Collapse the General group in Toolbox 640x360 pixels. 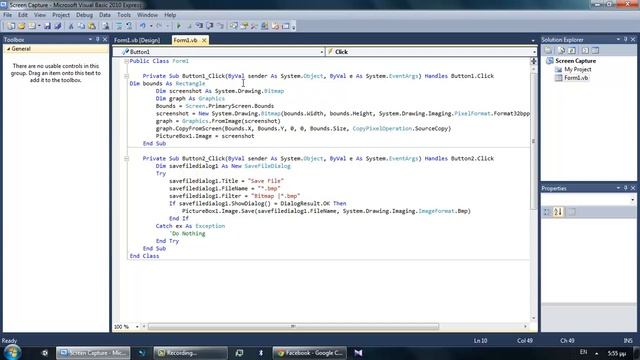coord(8,49)
